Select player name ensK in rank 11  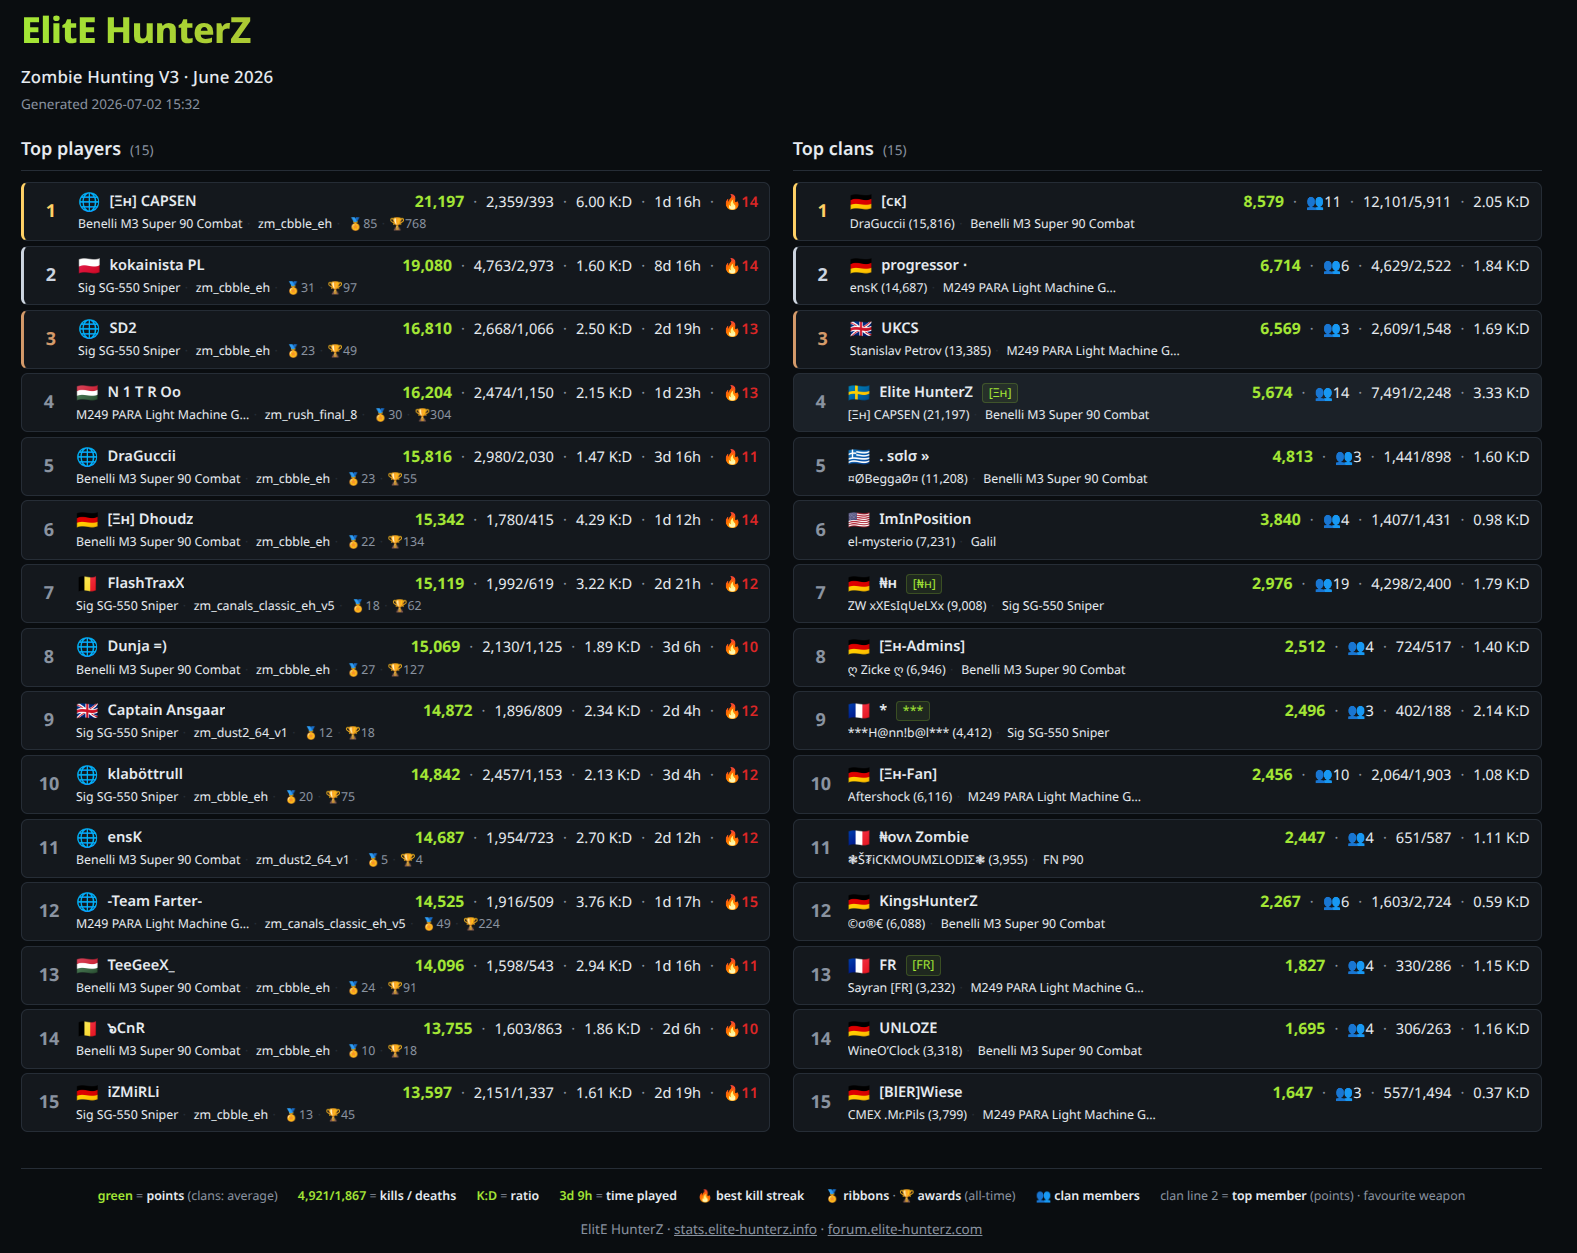point(125,837)
